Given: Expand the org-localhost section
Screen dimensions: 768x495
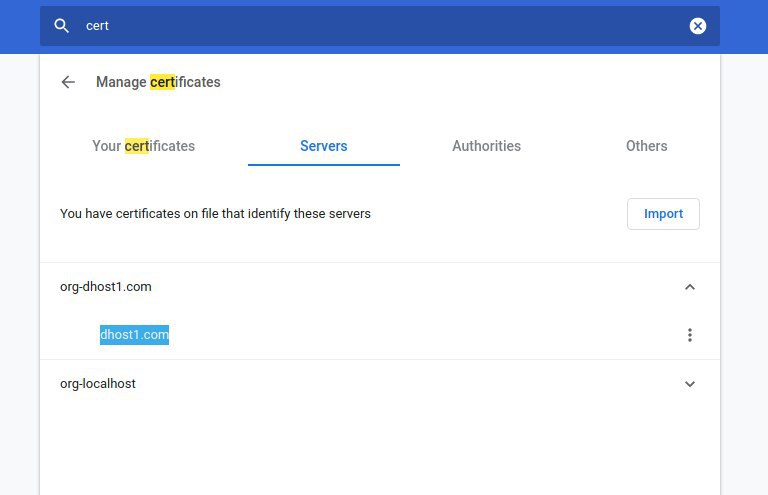Looking at the screenshot, I should pyautogui.click(x=690, y=384).
